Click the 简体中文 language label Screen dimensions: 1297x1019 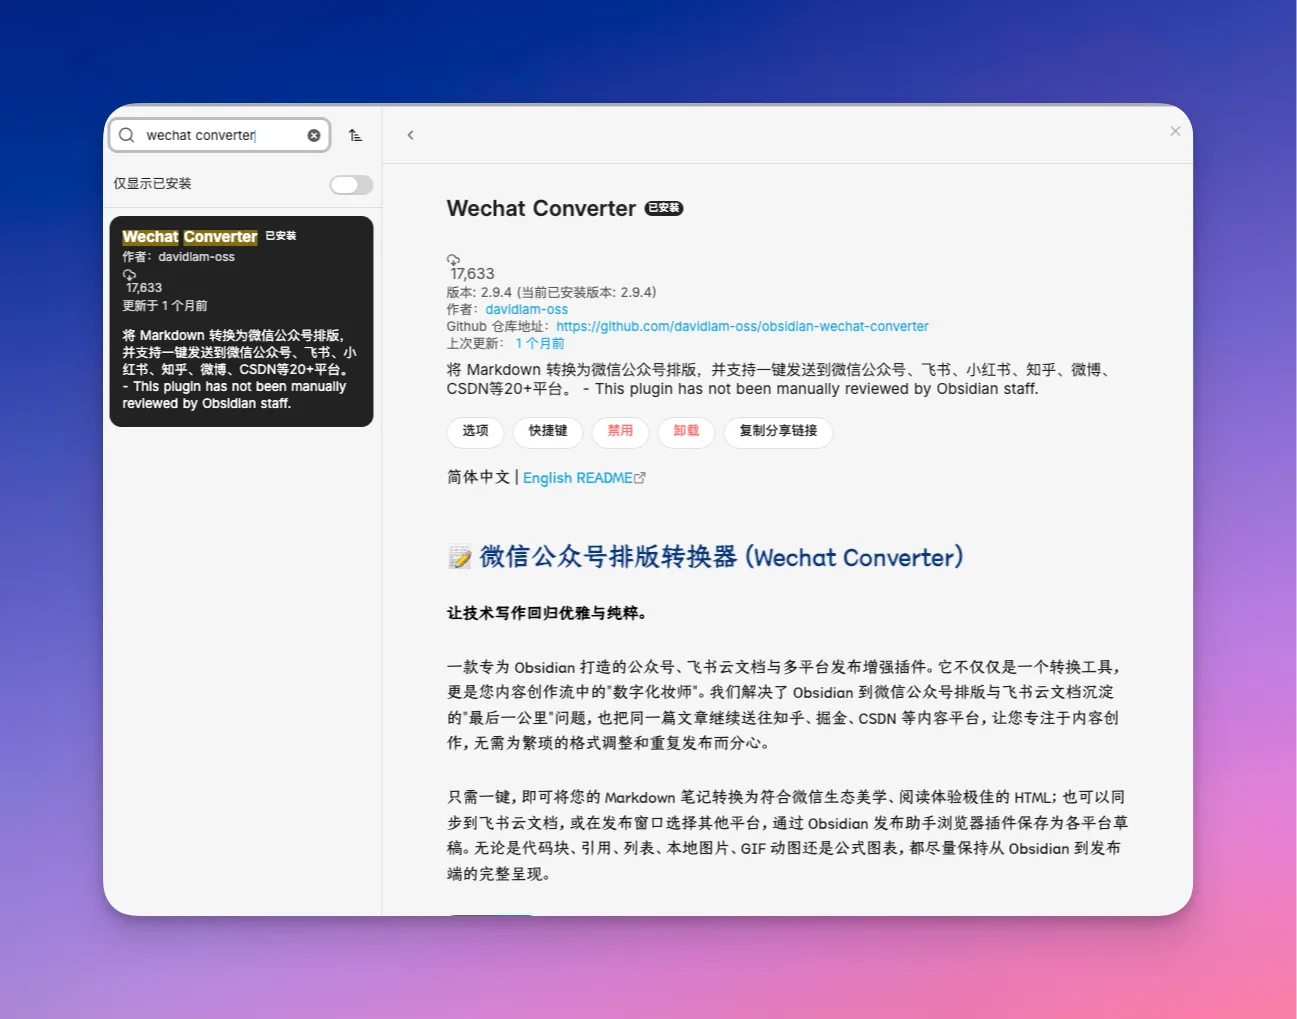coord(478,478)
